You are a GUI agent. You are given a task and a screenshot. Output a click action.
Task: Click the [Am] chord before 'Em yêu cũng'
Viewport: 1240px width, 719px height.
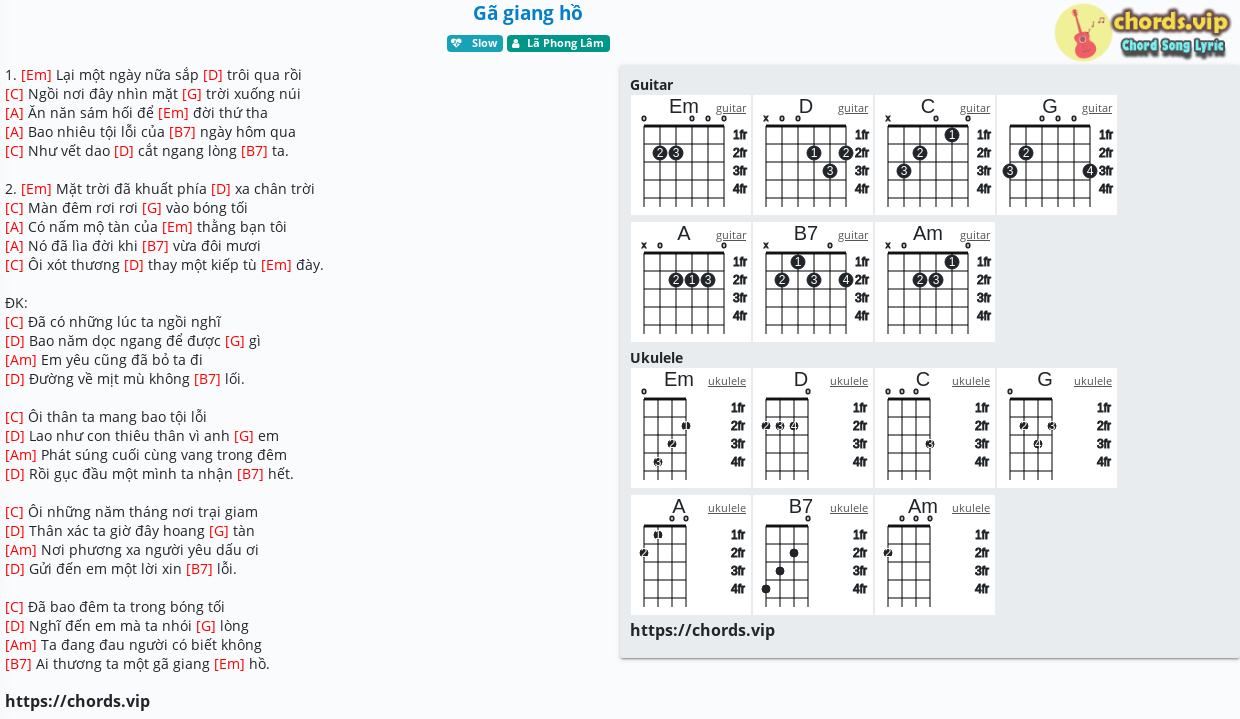pyautogui.click(x=21, y=360)
